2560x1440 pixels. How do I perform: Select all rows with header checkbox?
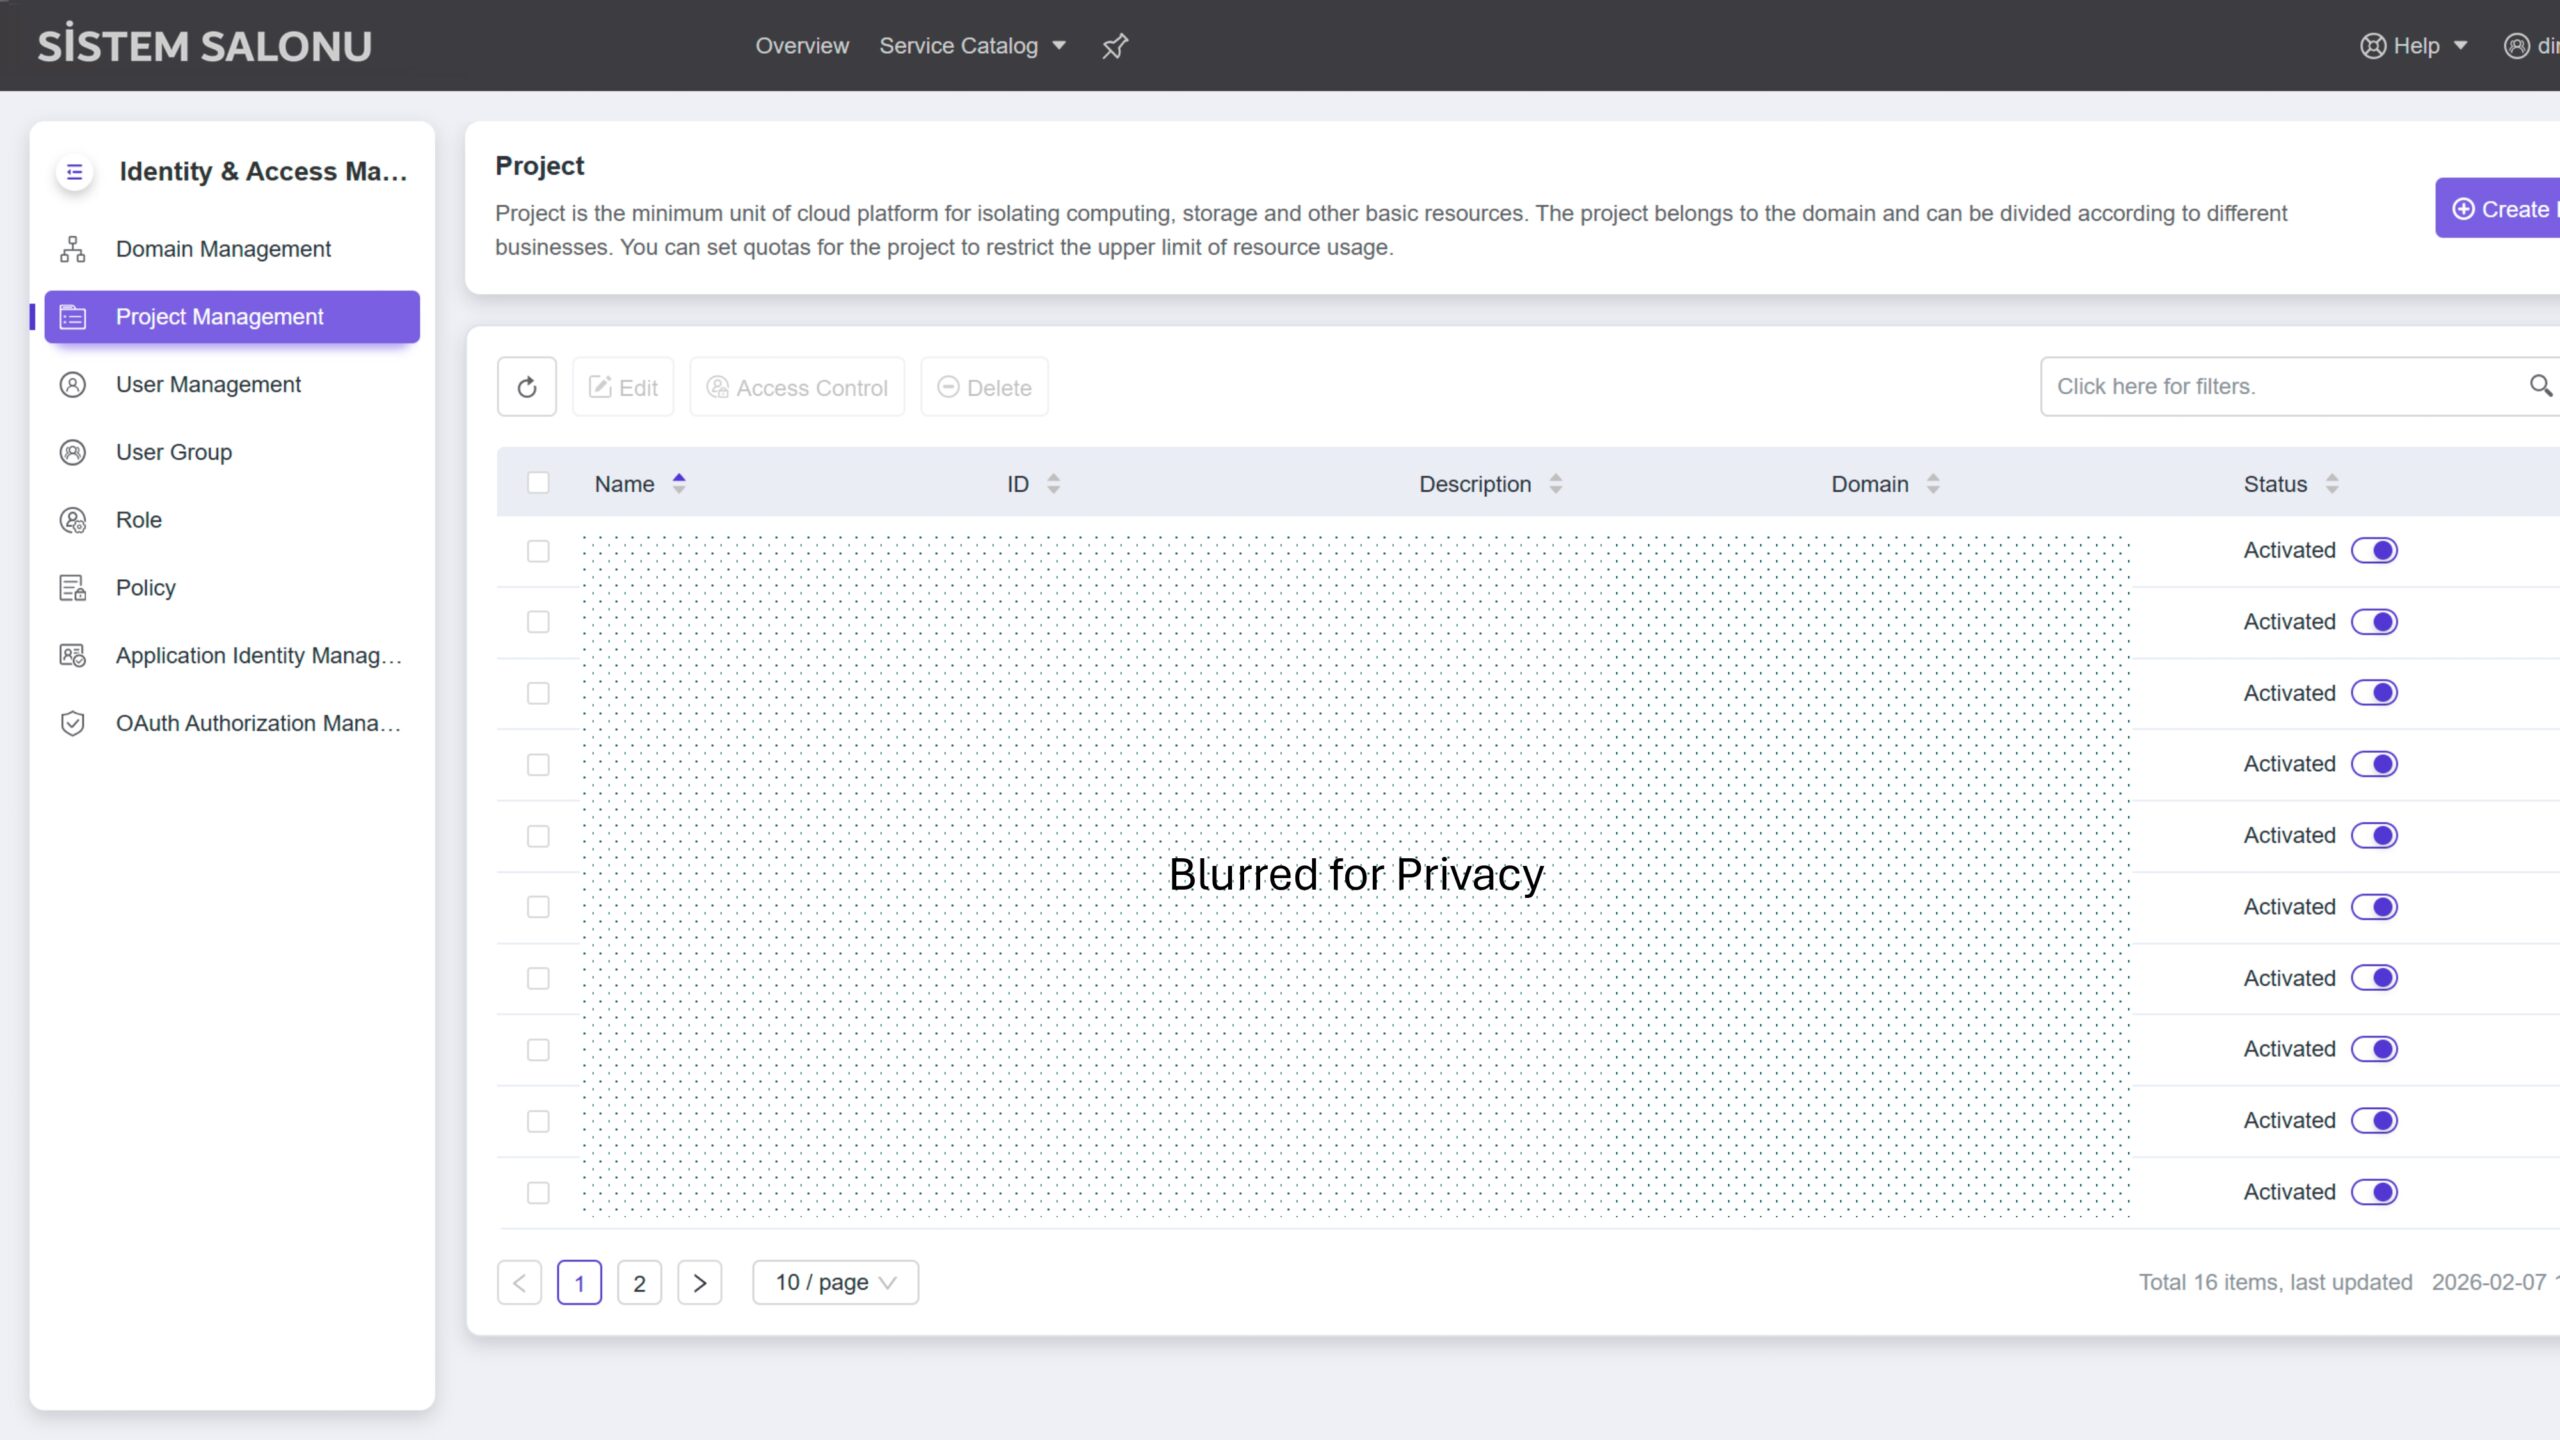538,483
